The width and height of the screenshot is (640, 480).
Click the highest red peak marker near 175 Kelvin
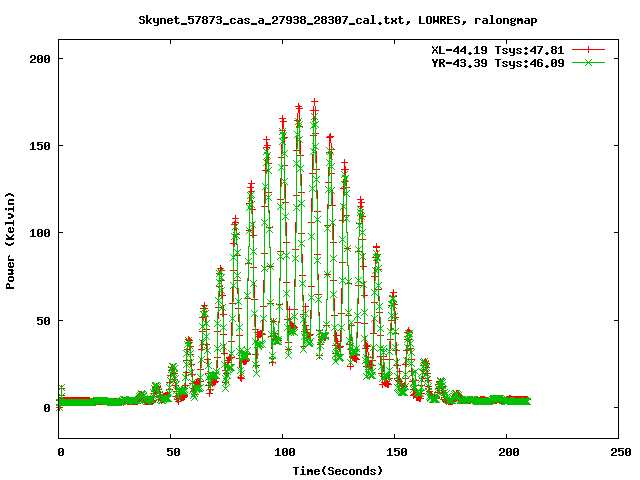[314, 102]
